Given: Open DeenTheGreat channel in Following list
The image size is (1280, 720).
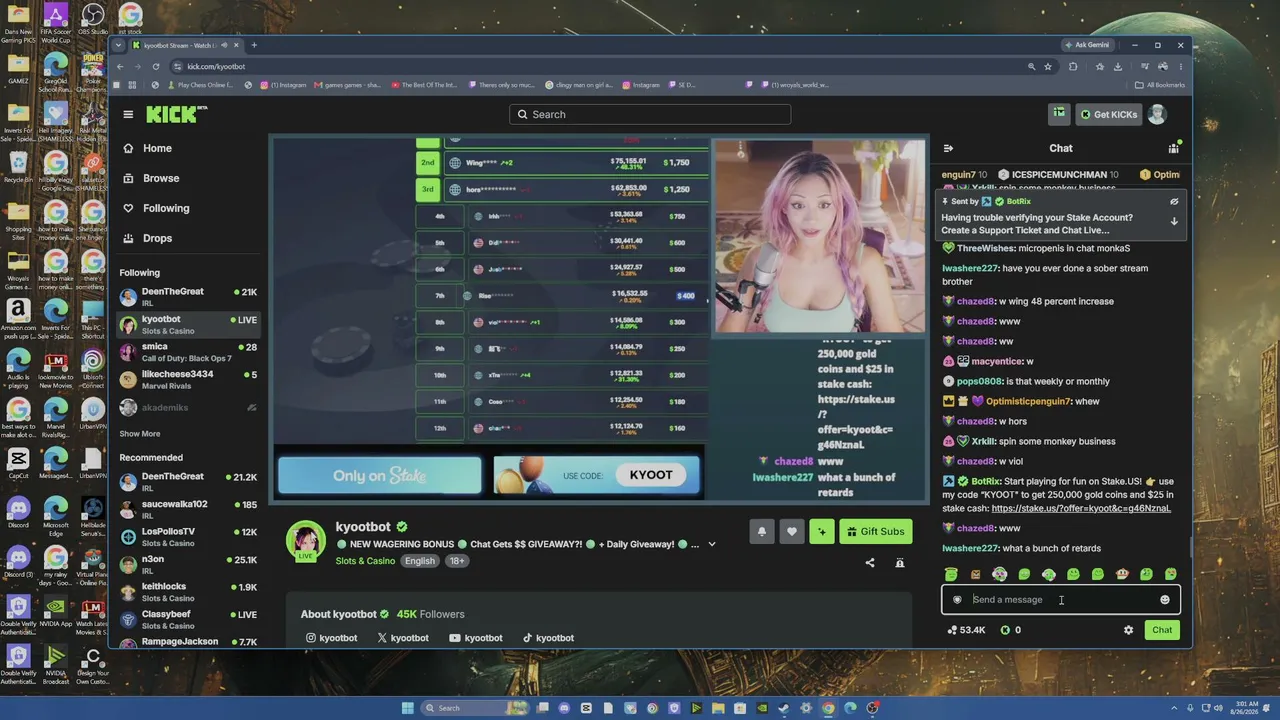Looking at the screenshot, I should [x=188, y=297].
